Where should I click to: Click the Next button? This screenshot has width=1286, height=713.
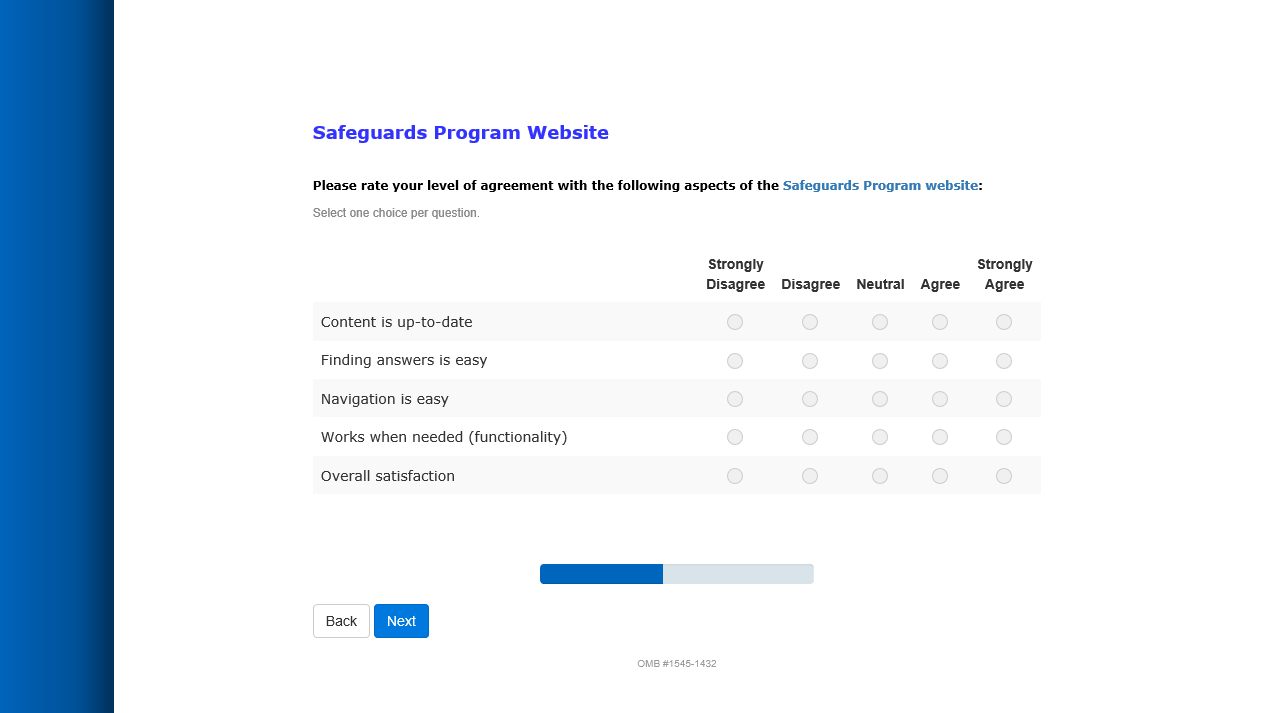click(401, 621)
